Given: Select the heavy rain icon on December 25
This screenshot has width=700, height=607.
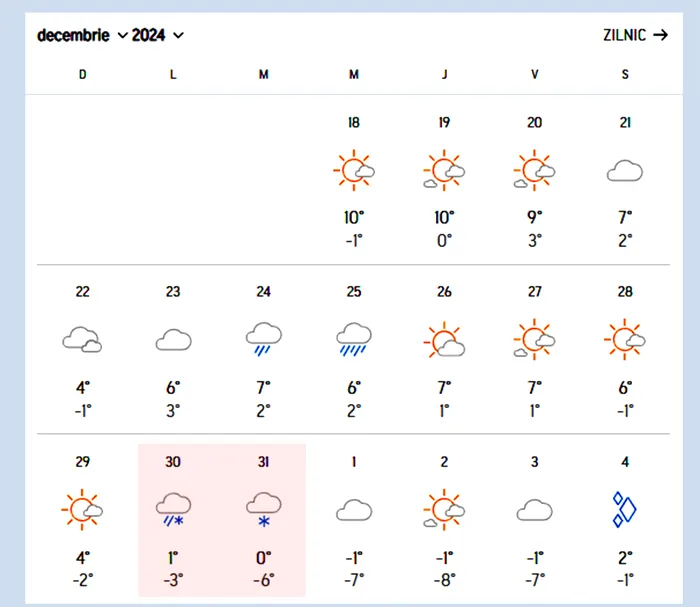Looking at the screenshot, I should click(x=354, y=339).
